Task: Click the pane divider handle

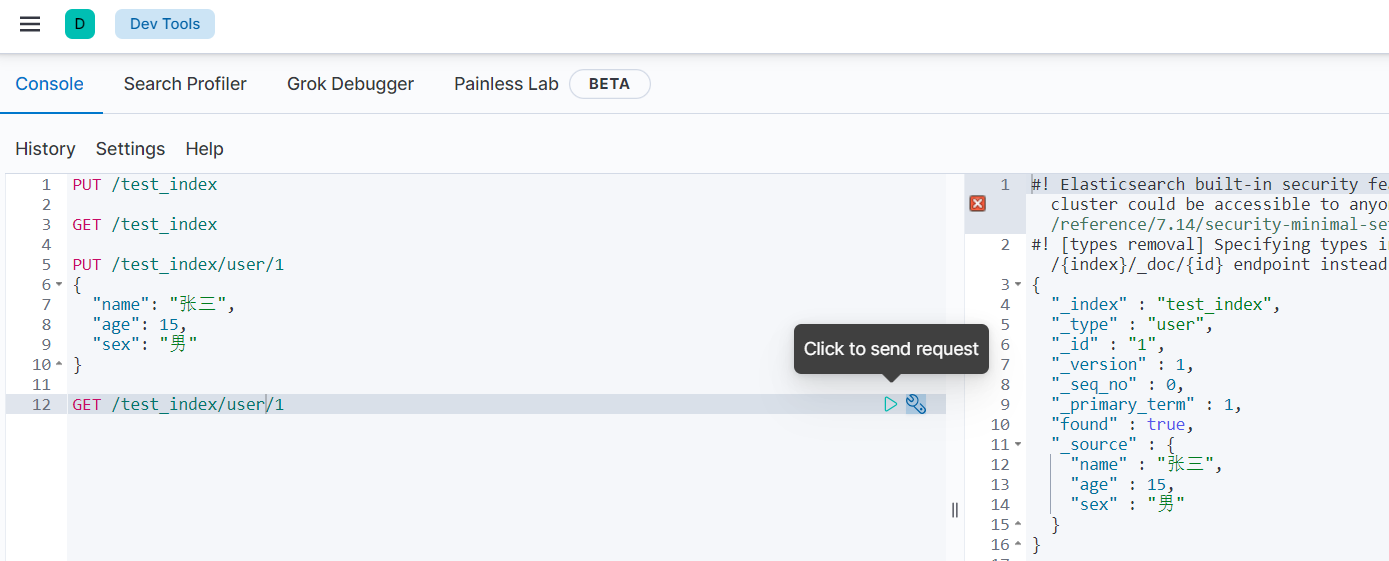Action: [955, 510]
